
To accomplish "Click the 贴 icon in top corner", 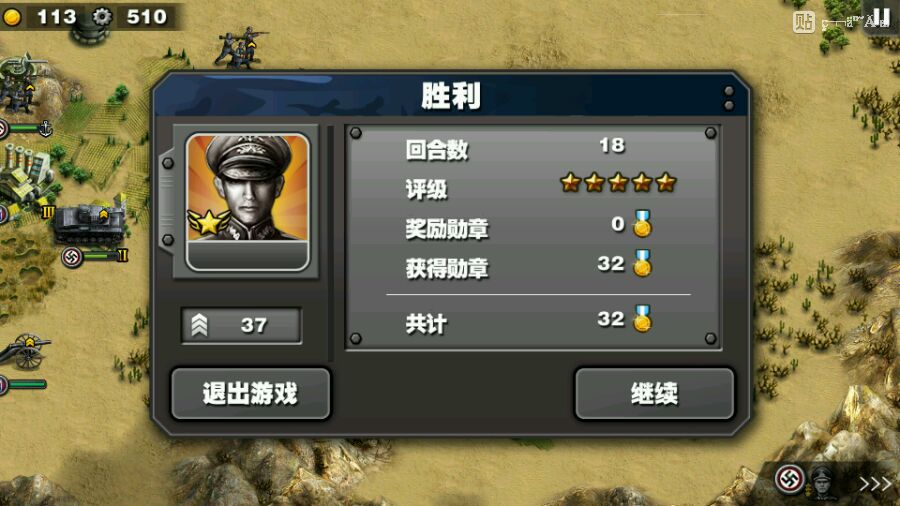I will (804, 22).
